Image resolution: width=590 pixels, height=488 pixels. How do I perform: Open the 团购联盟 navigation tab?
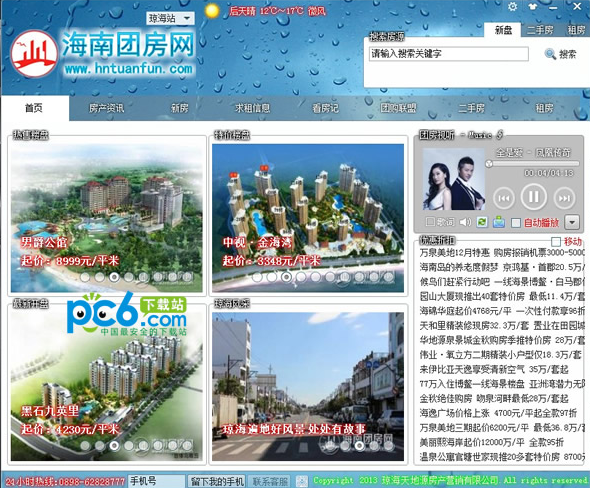(398, 108)
